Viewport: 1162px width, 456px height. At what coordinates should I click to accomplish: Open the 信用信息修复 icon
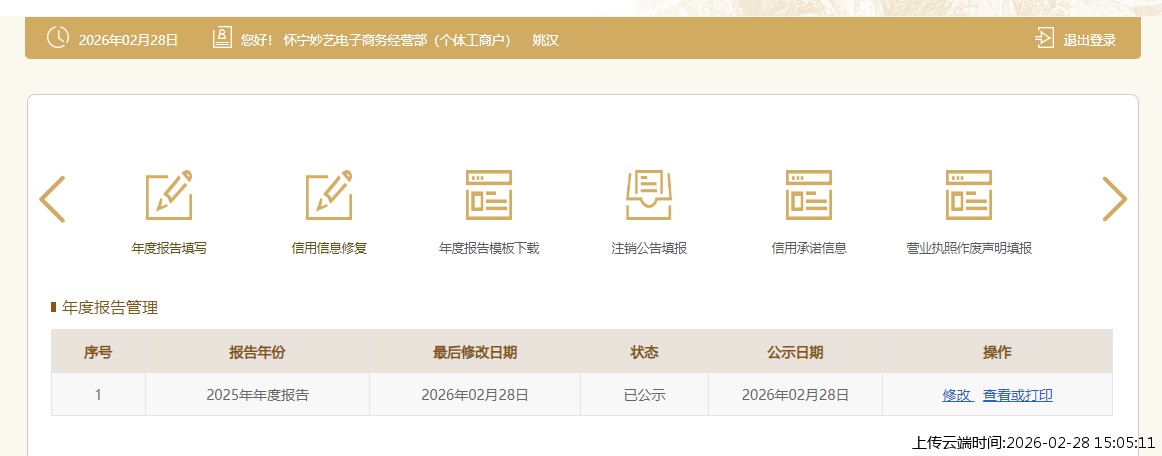click(x=329, y=195)
